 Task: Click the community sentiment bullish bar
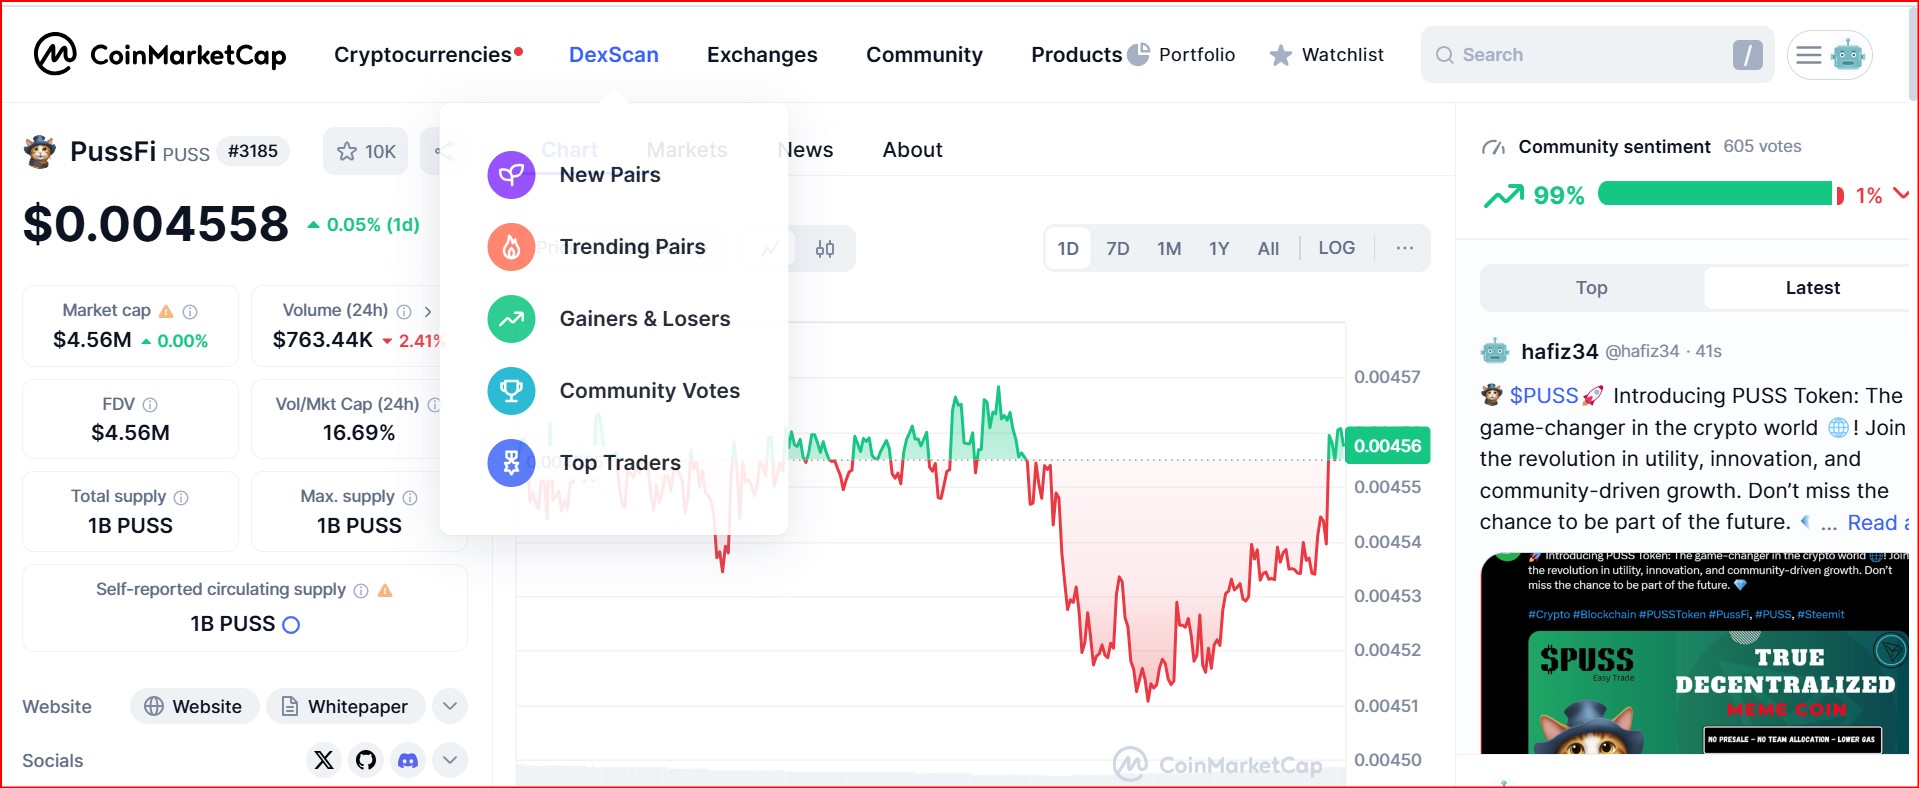coord(1714,194)
